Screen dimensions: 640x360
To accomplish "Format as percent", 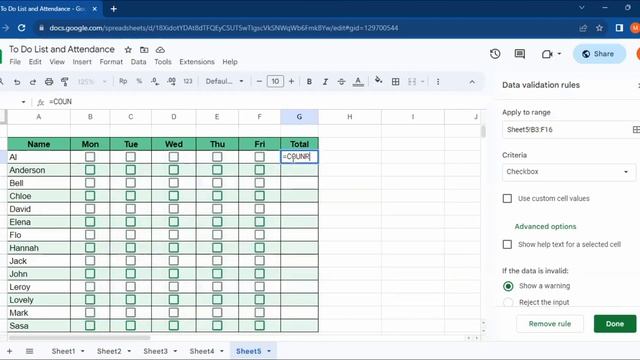I will [x=139, y=81].
